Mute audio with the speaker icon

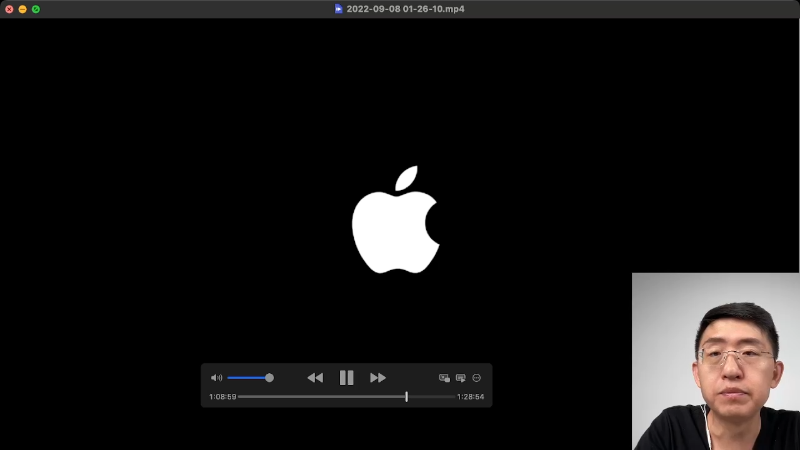tap(216, 378)
